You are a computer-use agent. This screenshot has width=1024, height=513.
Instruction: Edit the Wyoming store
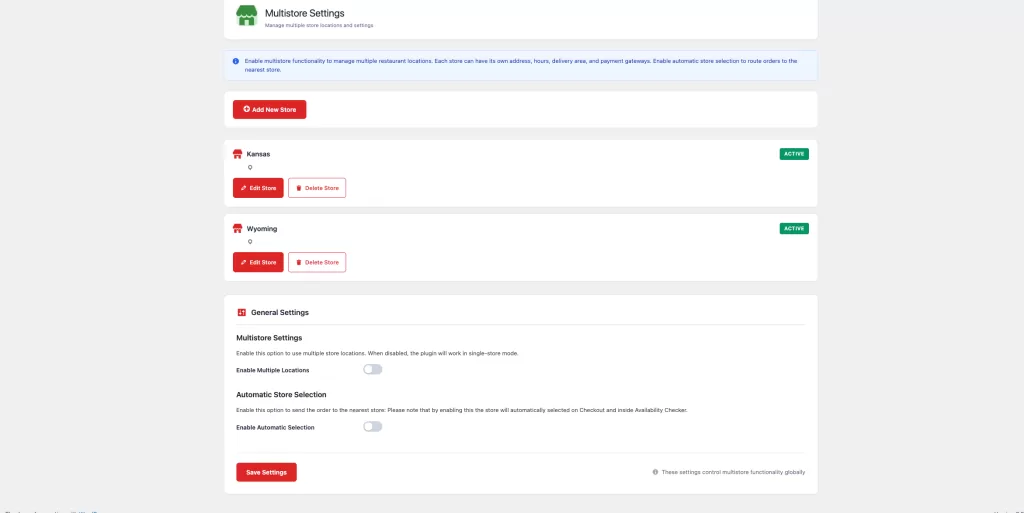tap(258, 262)
